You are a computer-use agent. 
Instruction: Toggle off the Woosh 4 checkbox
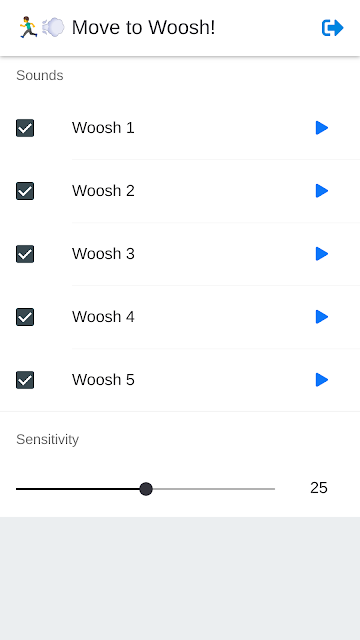point(25,317)
